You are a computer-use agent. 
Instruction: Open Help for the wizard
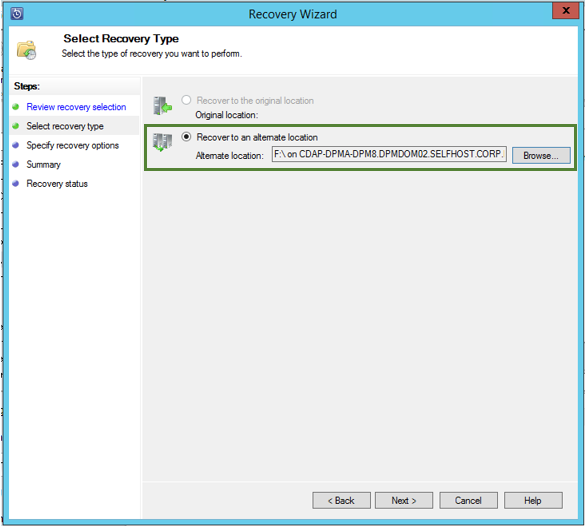[x=533, y=500]
